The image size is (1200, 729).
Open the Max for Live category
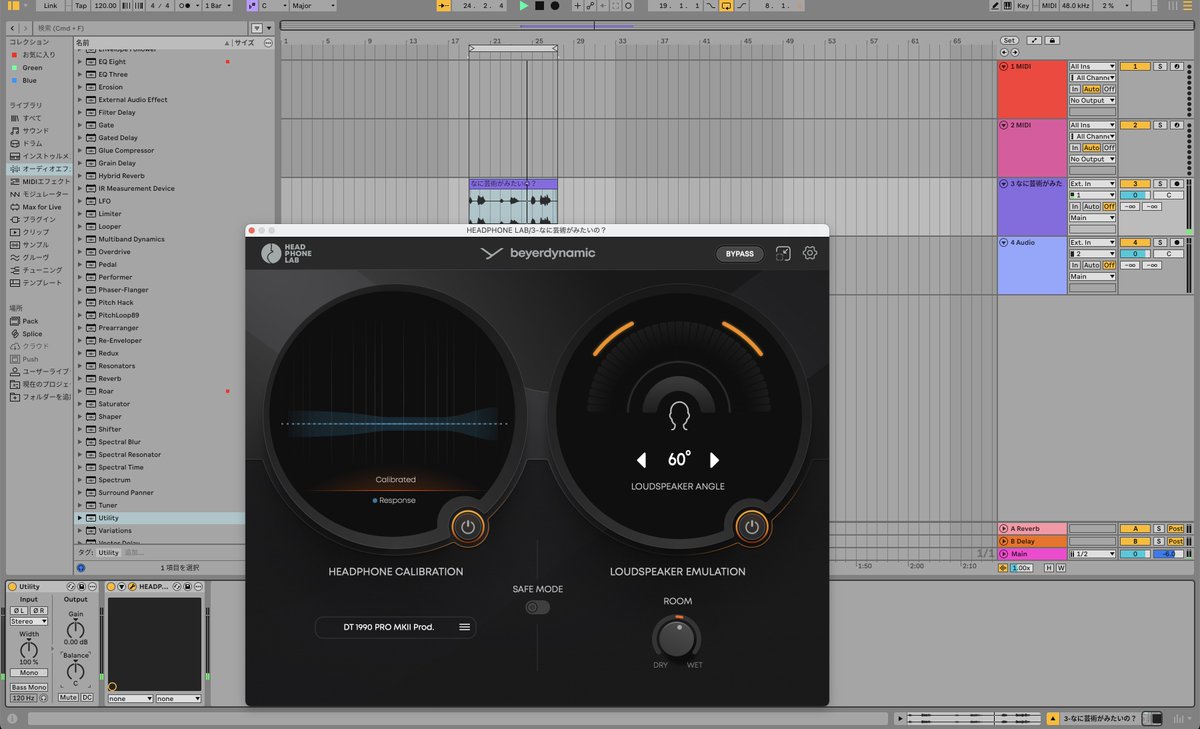pos(41,207)
